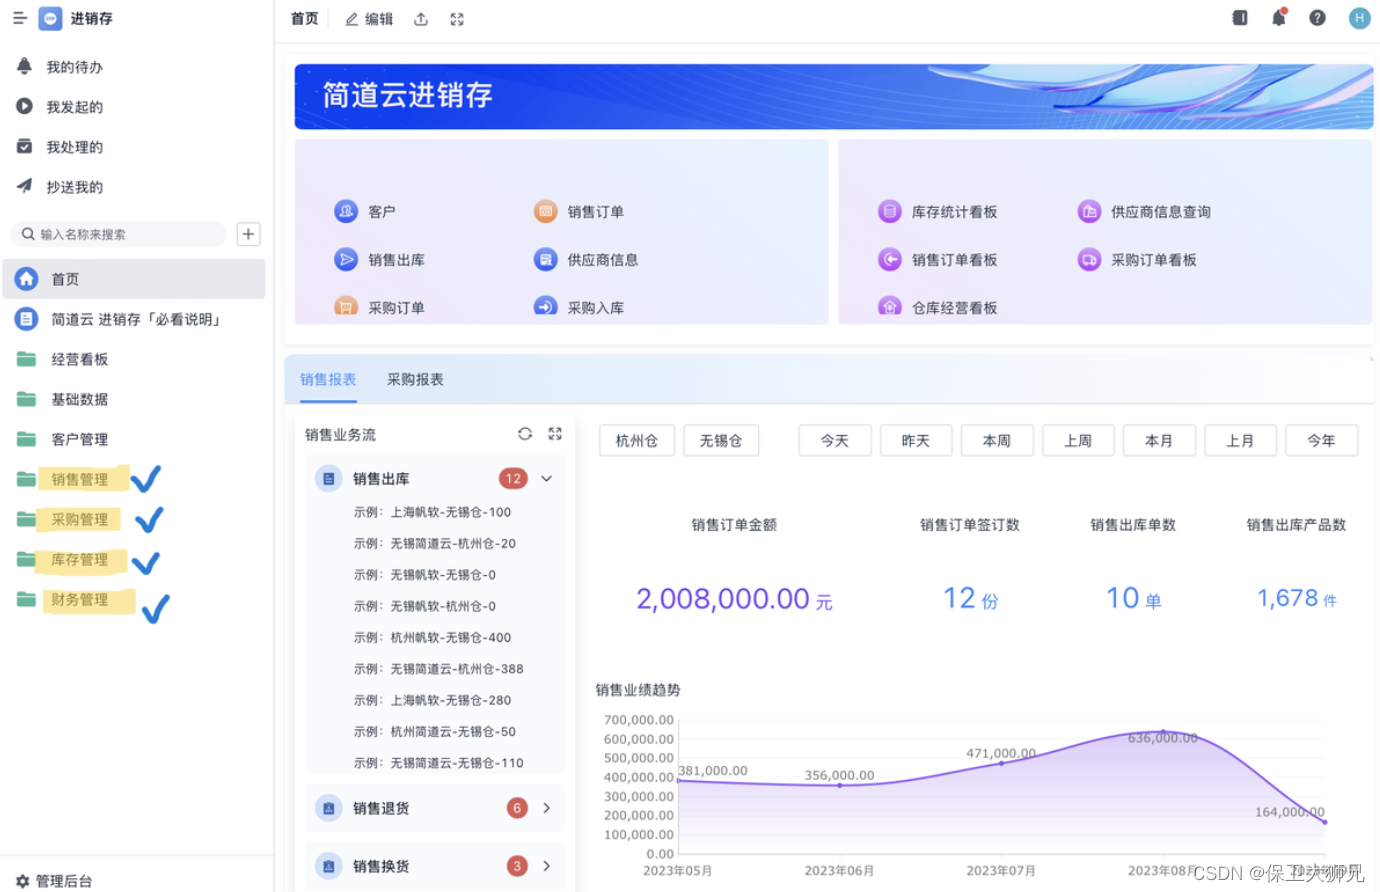
Task: Open the 采购订单看板 shortcut icon
Action: point(1089,259)
